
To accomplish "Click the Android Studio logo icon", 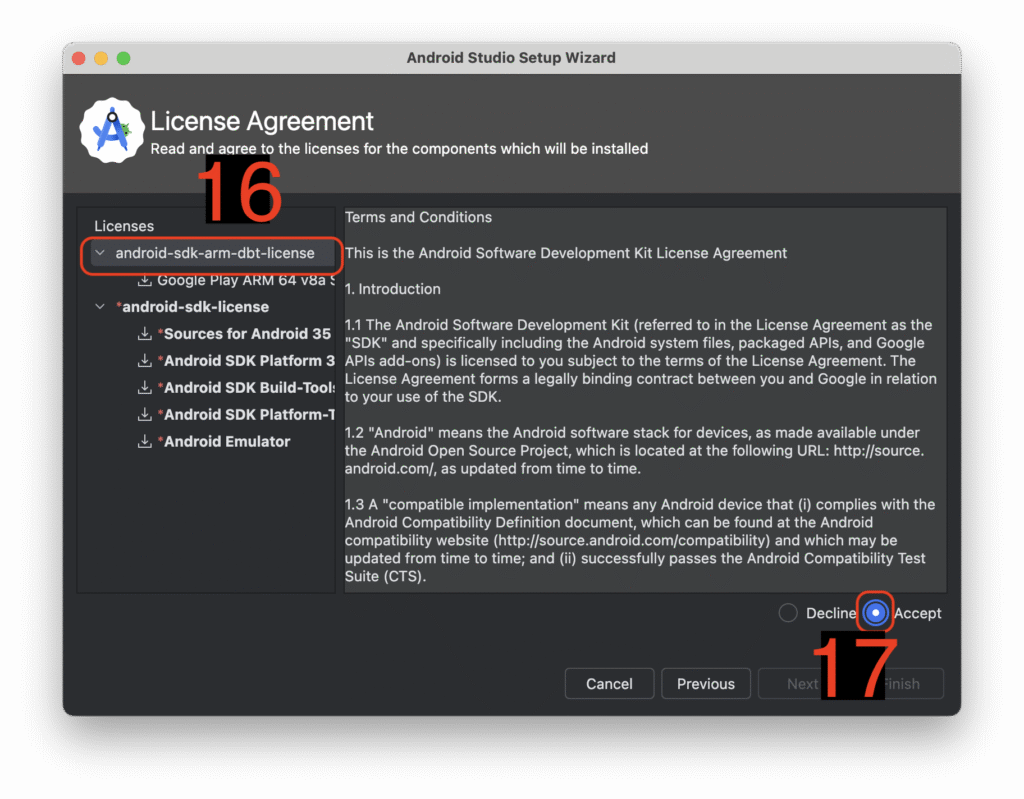I will pos(112,130).
